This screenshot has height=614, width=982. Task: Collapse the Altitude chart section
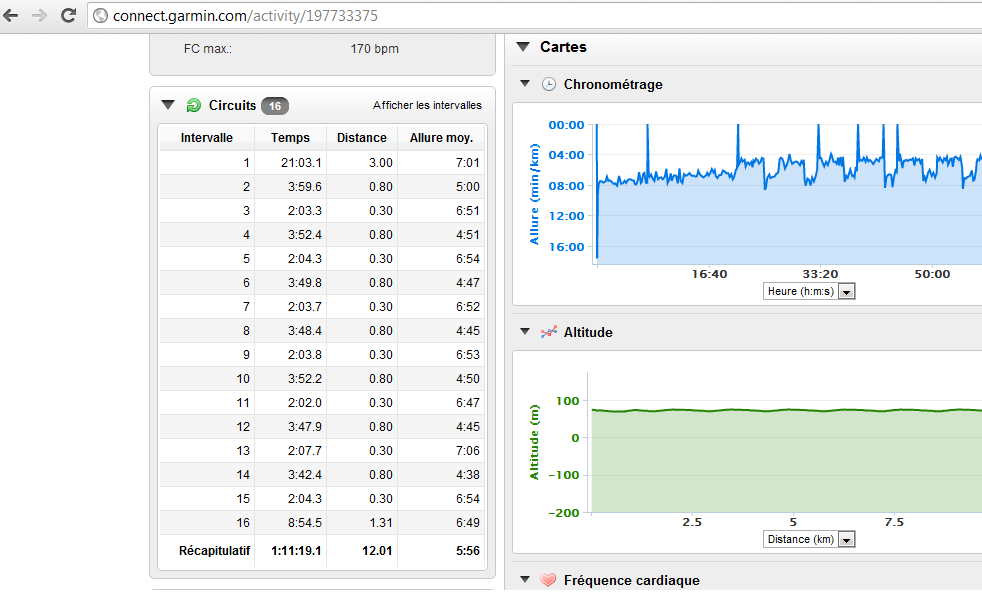(525, 331)
